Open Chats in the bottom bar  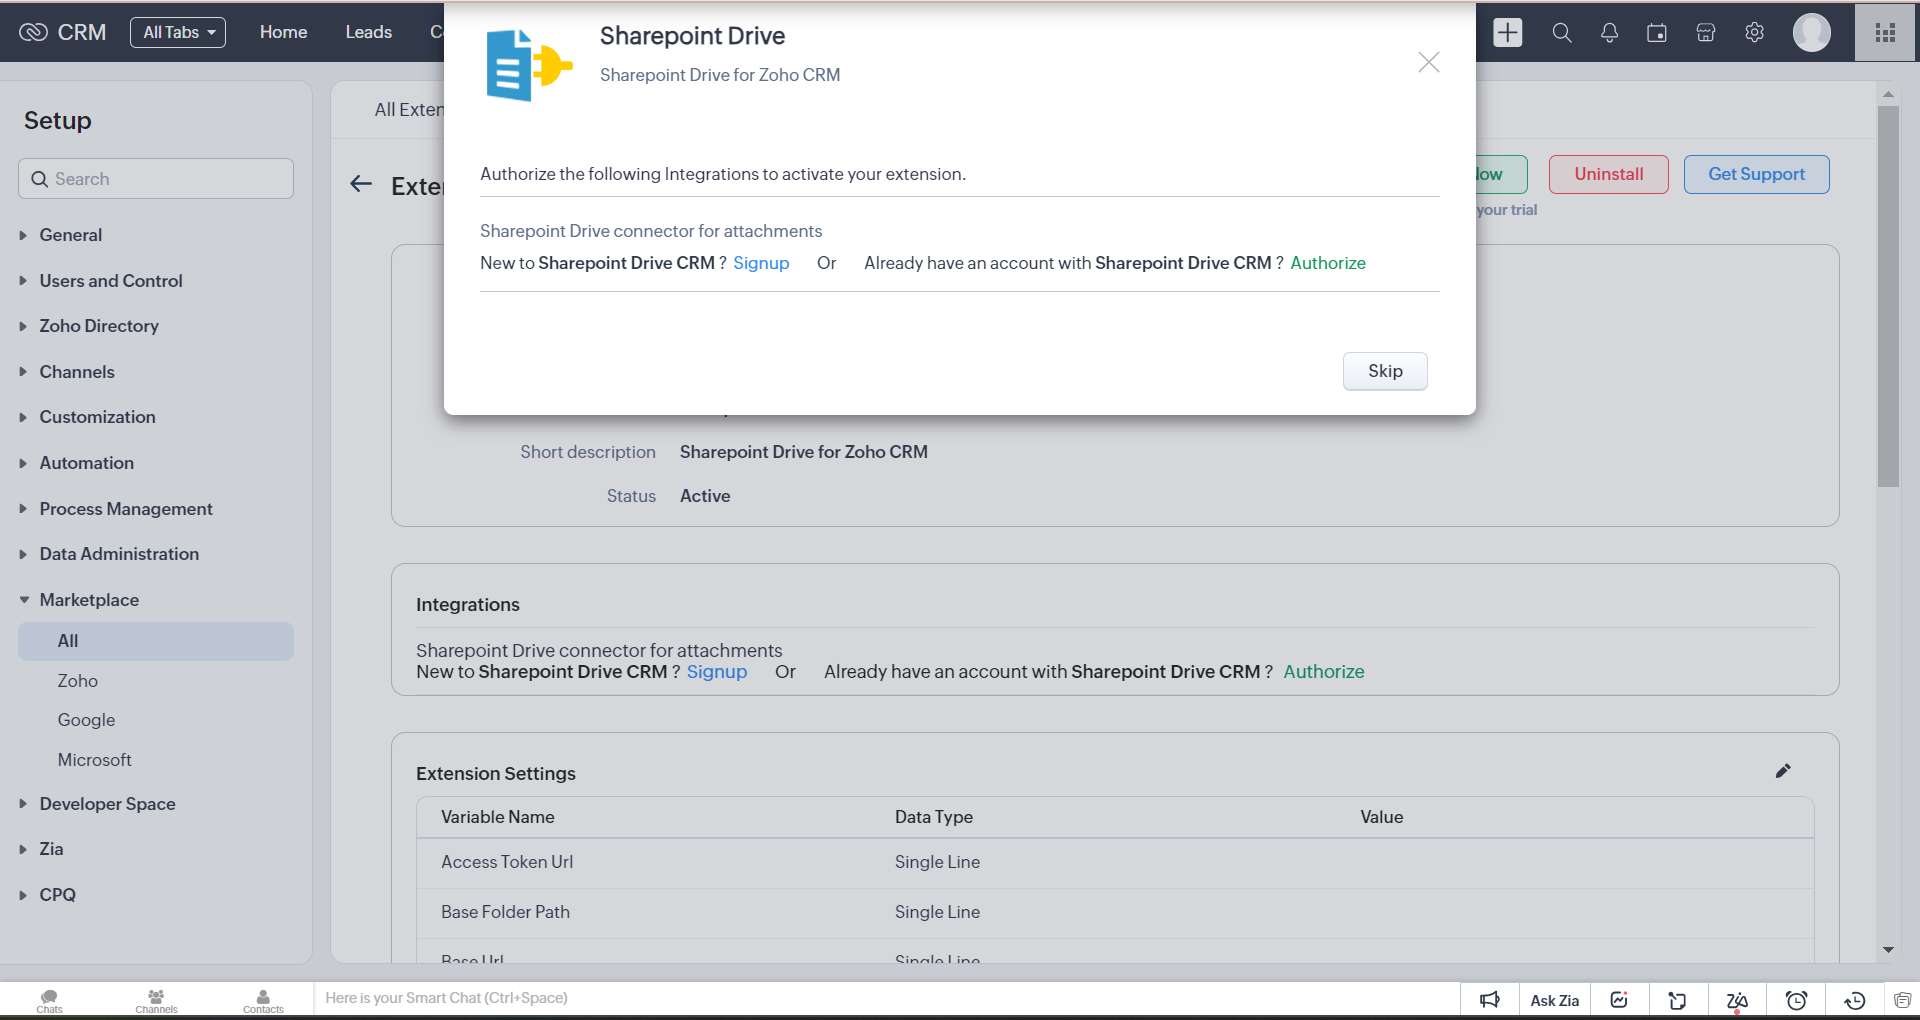[49, 1000]
